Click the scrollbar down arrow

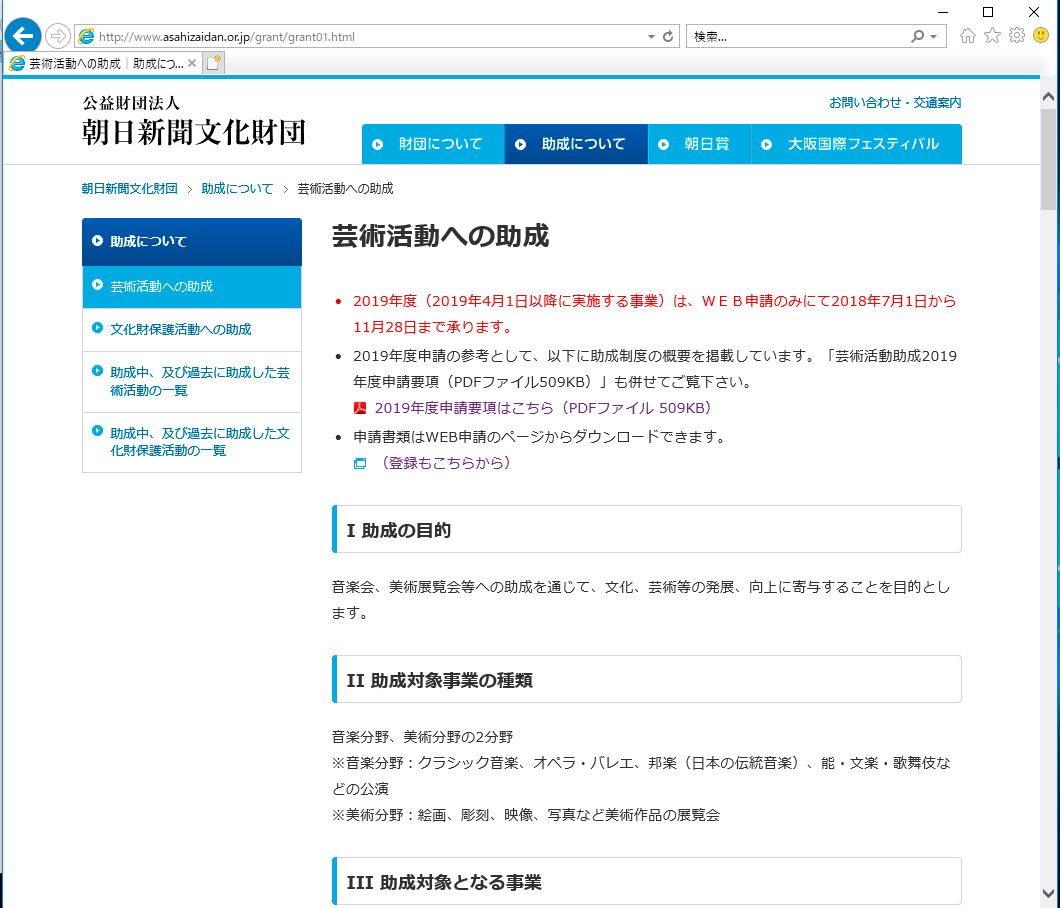coord(1049,893)
